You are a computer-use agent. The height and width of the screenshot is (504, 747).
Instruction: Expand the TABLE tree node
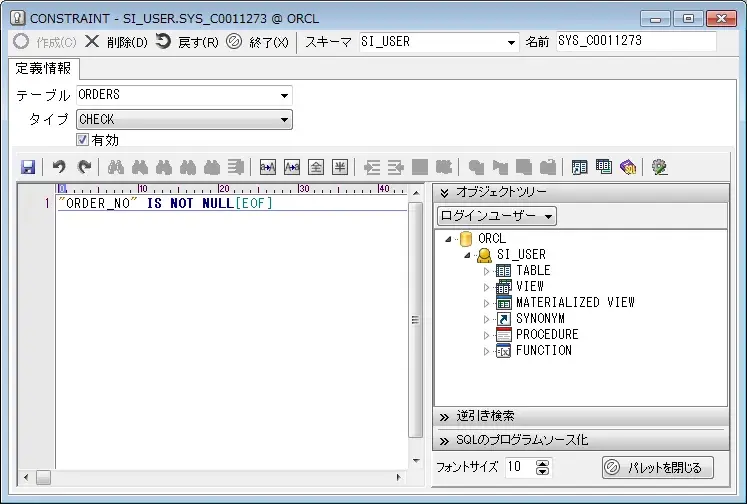point(486,271)
